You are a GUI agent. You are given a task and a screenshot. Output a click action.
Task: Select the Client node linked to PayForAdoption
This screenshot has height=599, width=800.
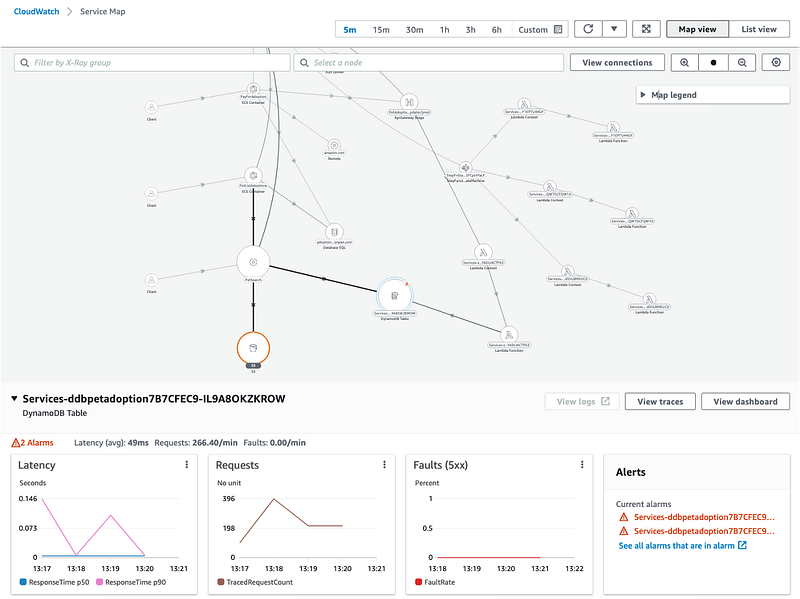click(x=152, y=107)
